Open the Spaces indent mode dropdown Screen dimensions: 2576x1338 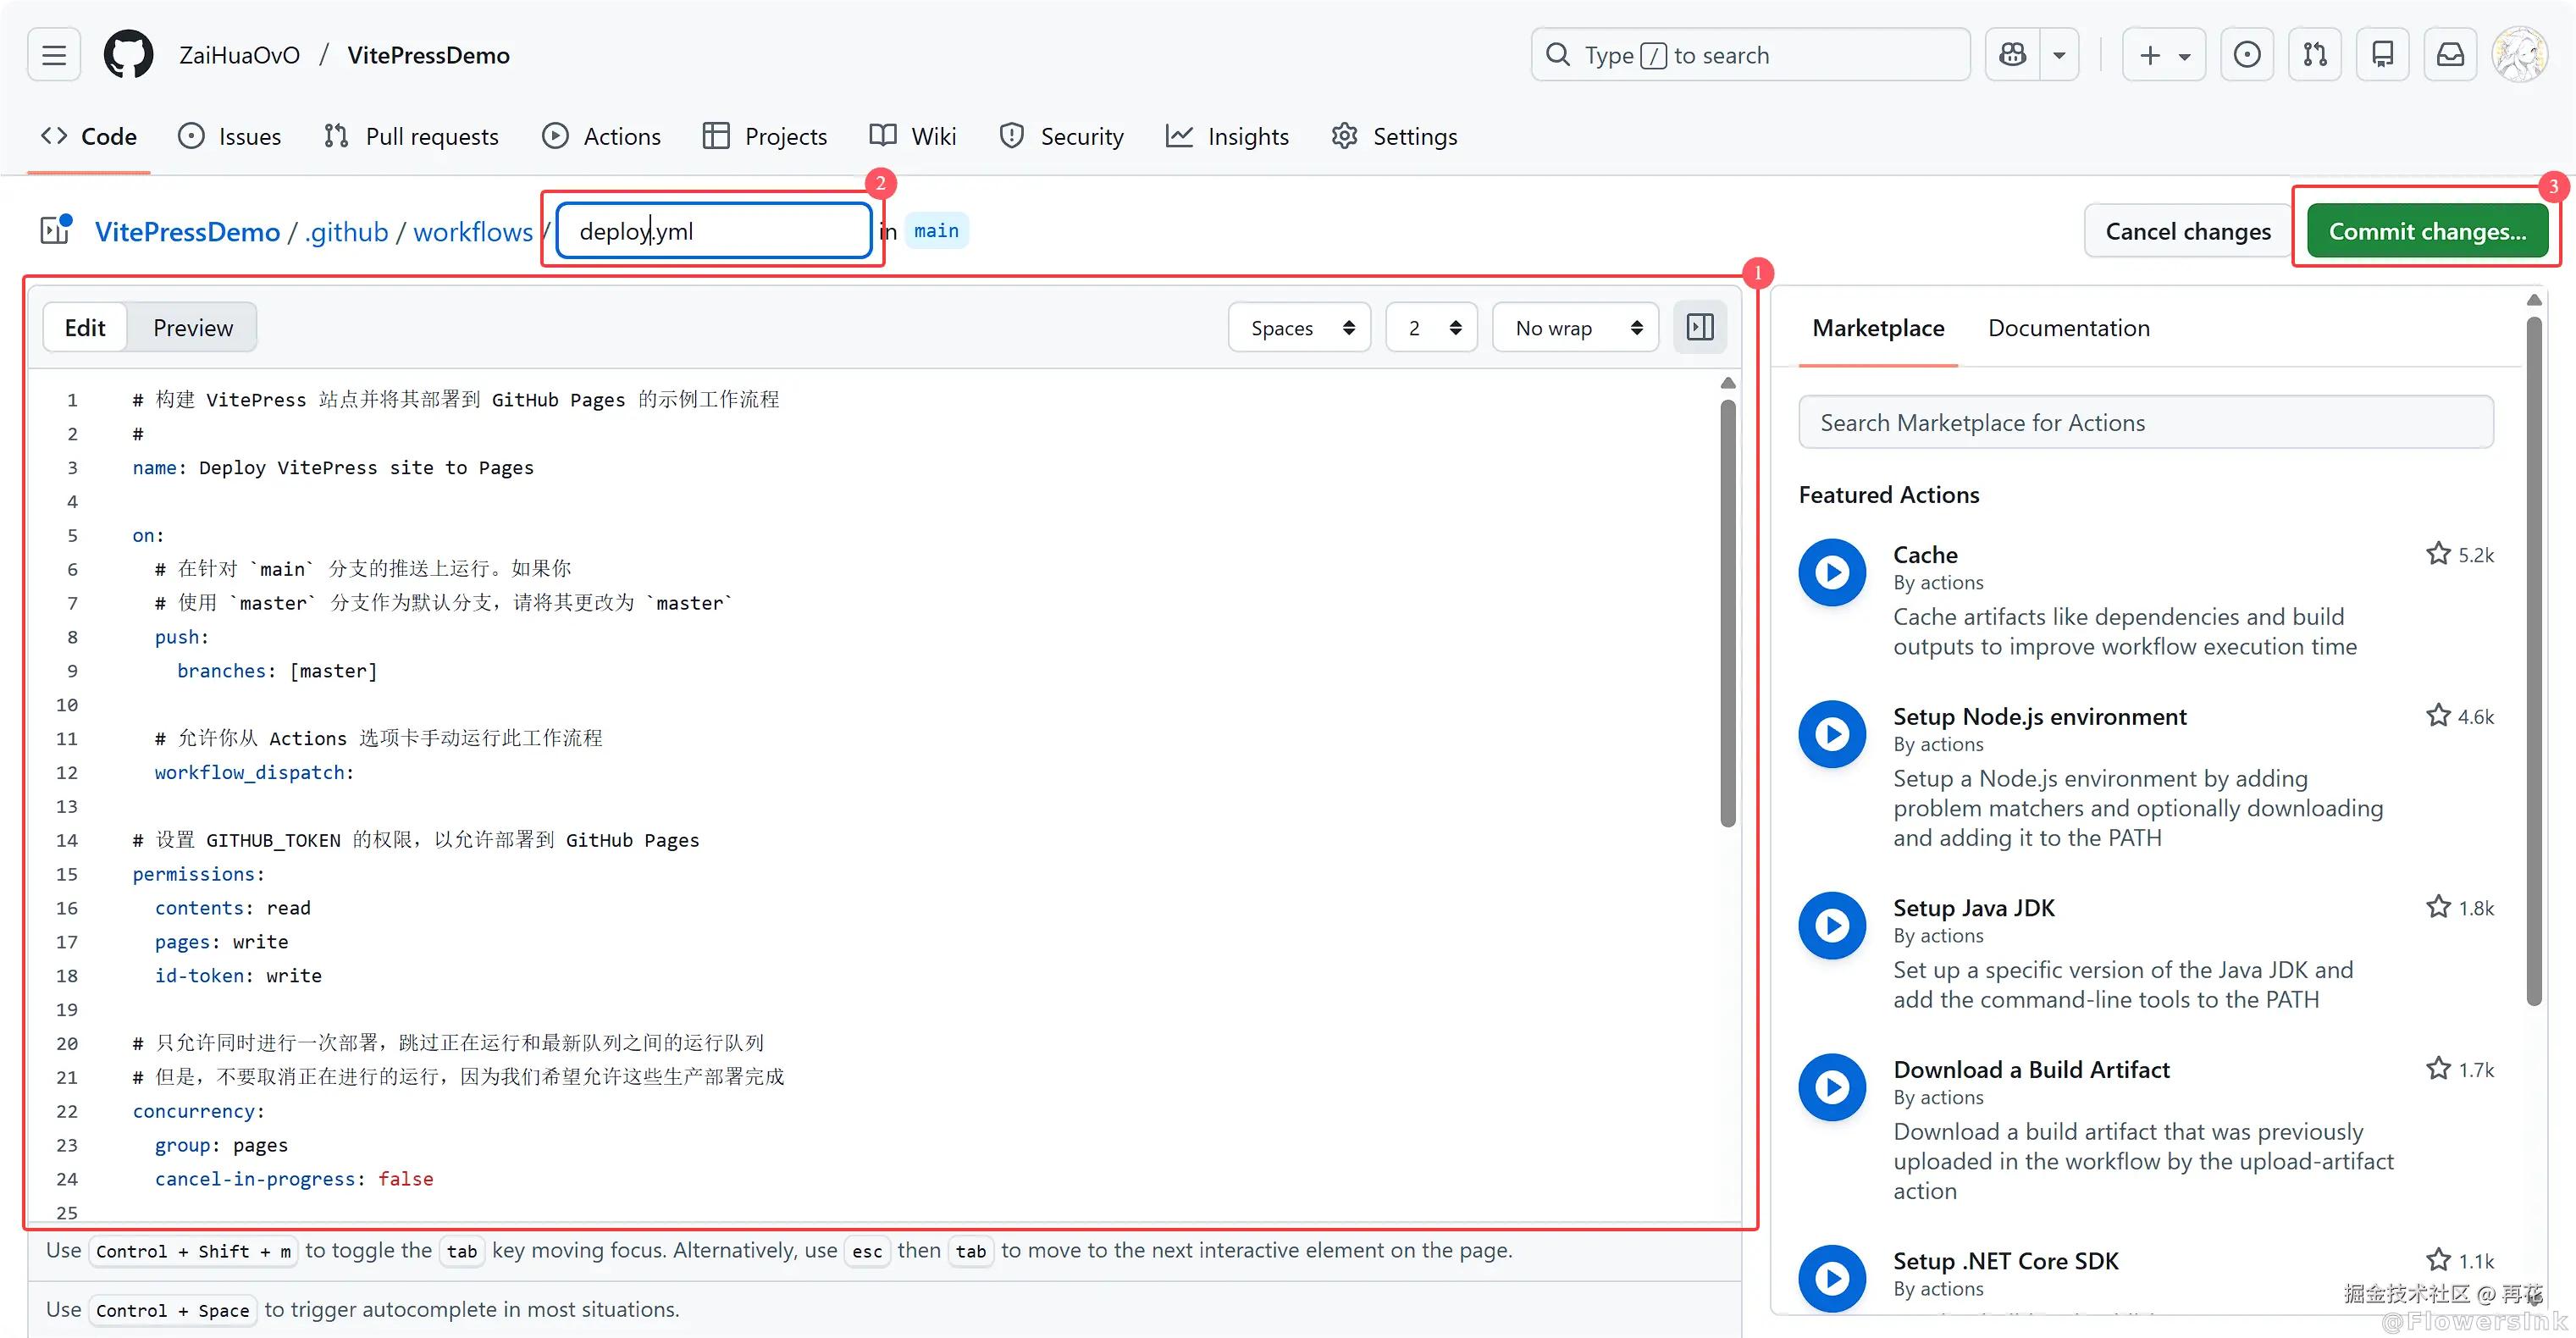click(x=1299, y=328)
